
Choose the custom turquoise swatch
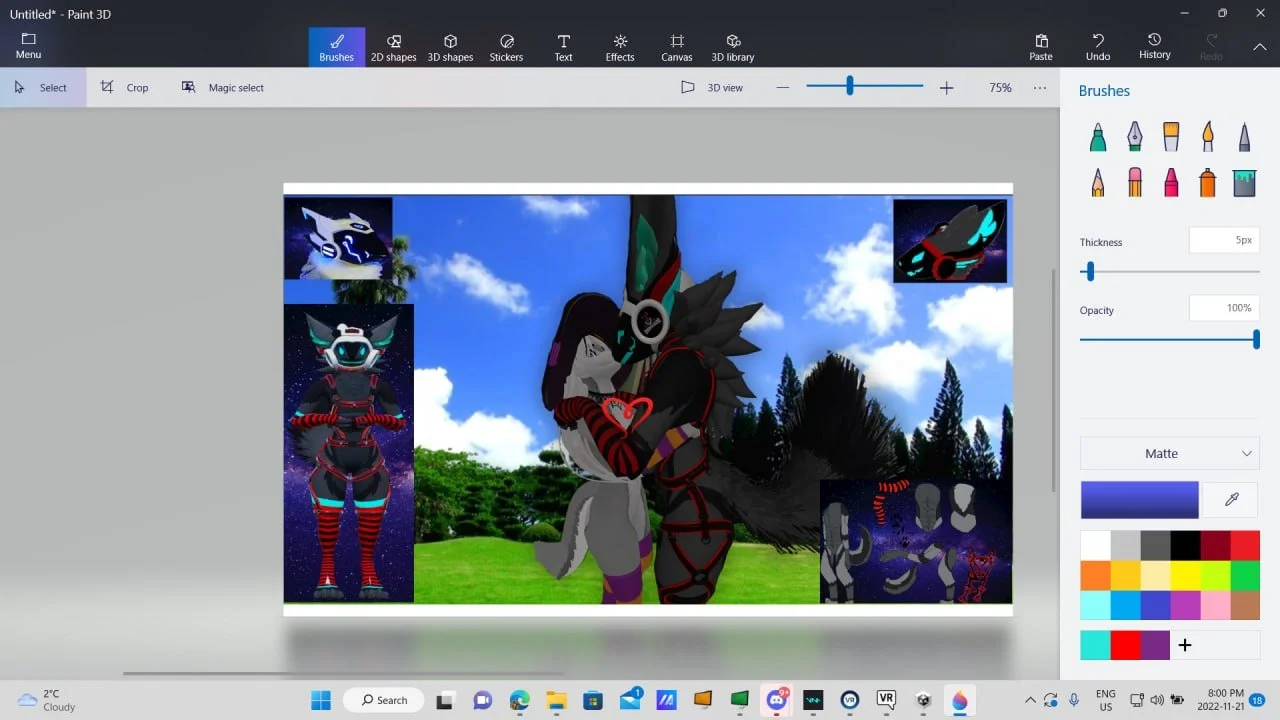tap(1095, 645)
